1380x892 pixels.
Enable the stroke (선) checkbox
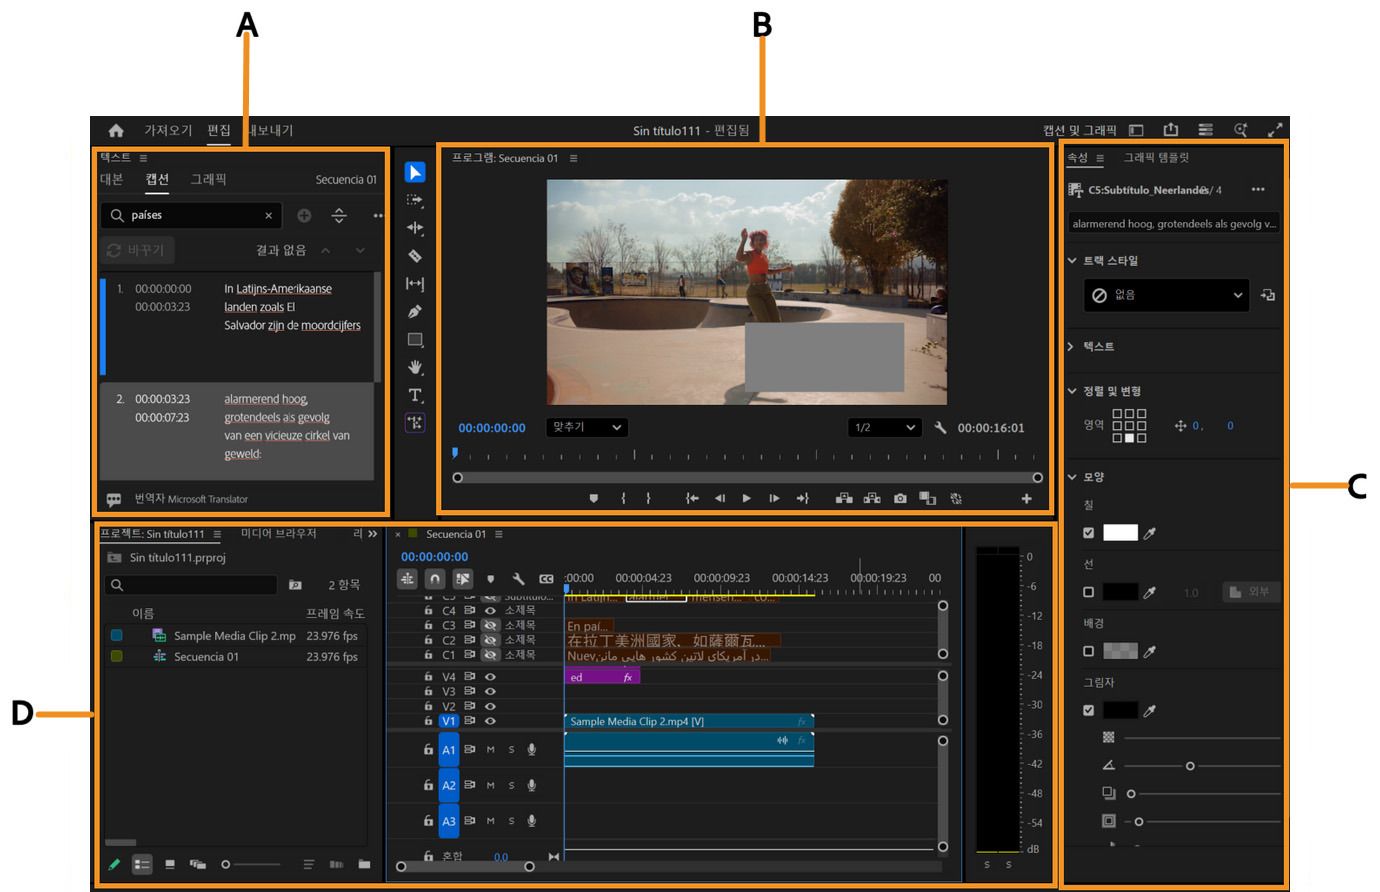click(x=1089, y=592)
